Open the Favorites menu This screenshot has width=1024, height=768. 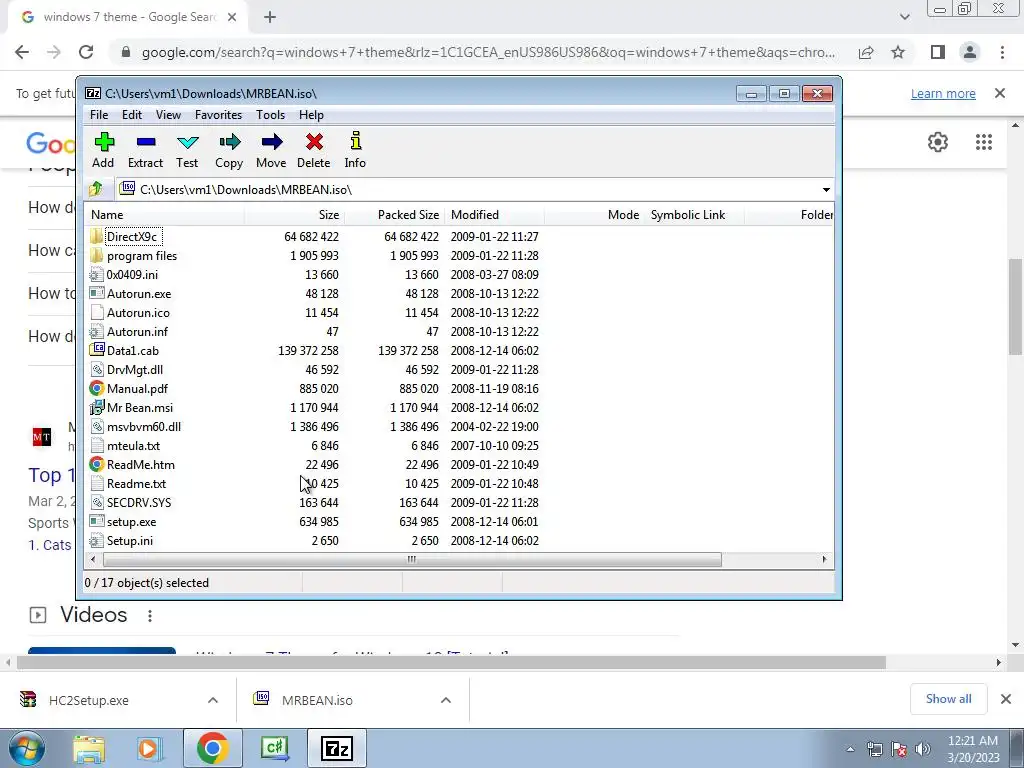point(218,115)
